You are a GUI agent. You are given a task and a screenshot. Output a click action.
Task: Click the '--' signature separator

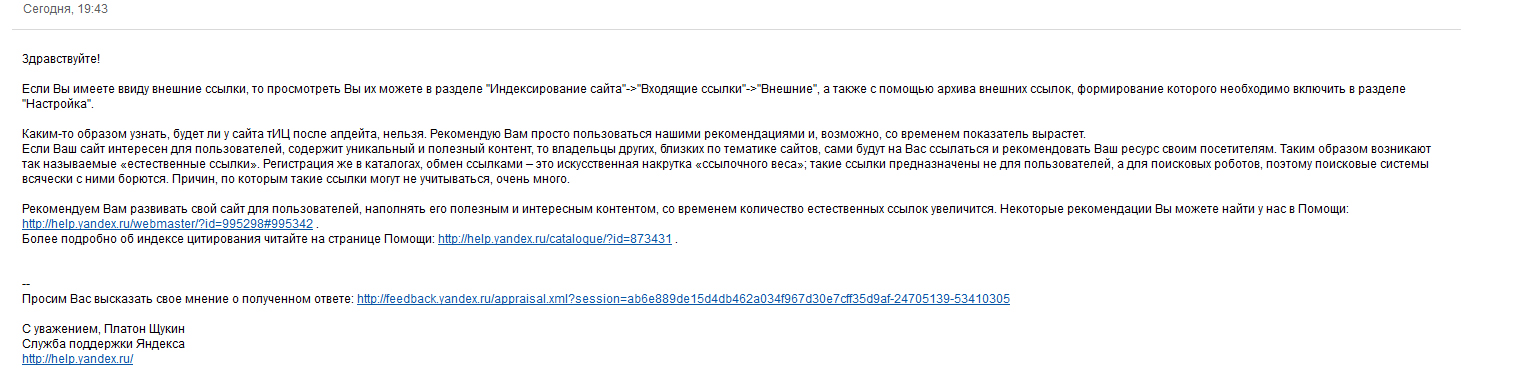click(x=26, y=284)
